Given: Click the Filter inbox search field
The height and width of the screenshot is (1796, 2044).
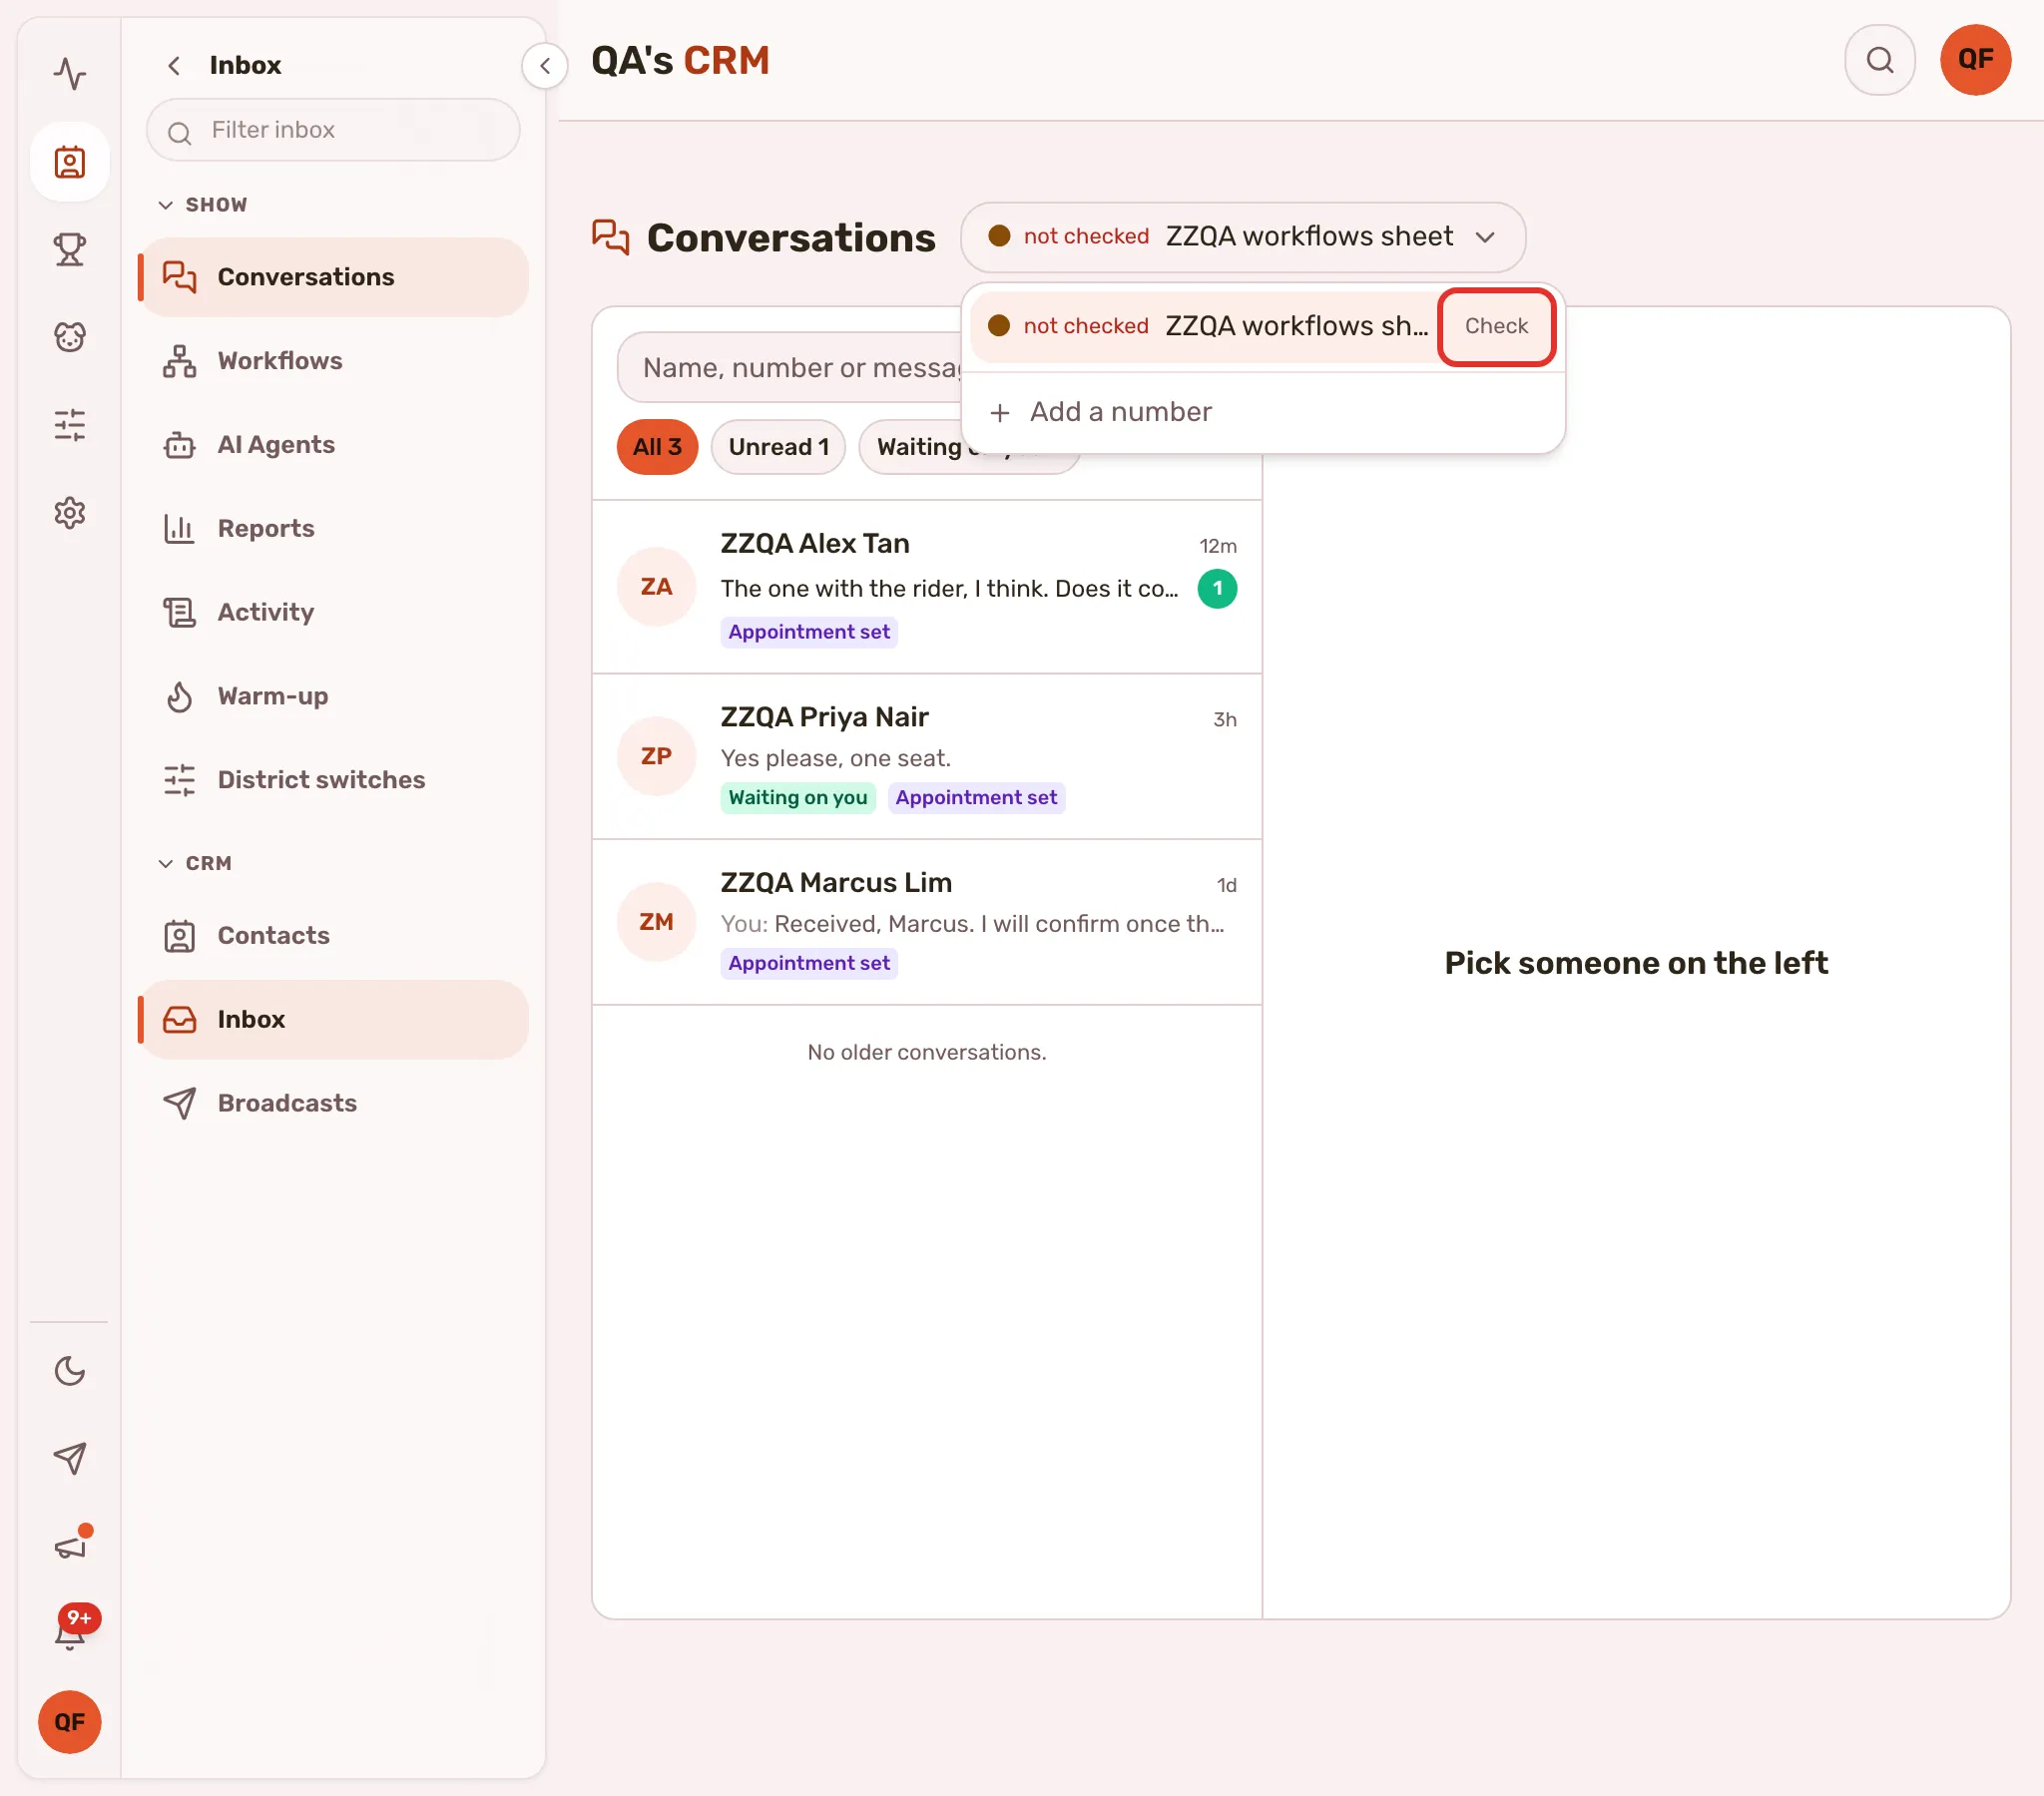Looking at the screenshot, I should pyautogui.click(x=333, y=130).
